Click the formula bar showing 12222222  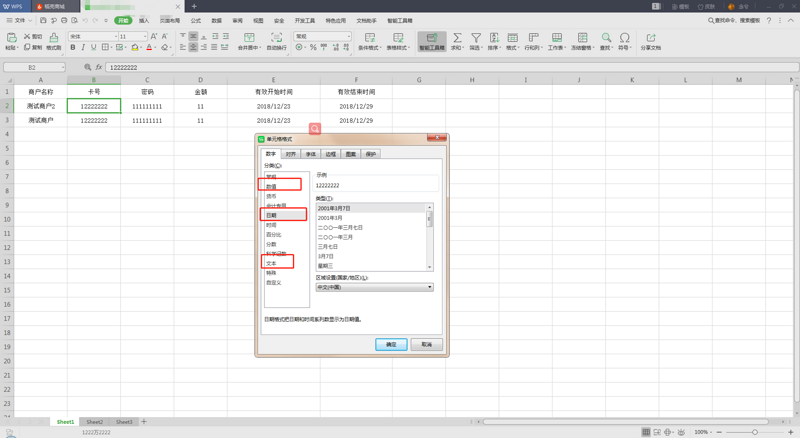click(452, 67)
